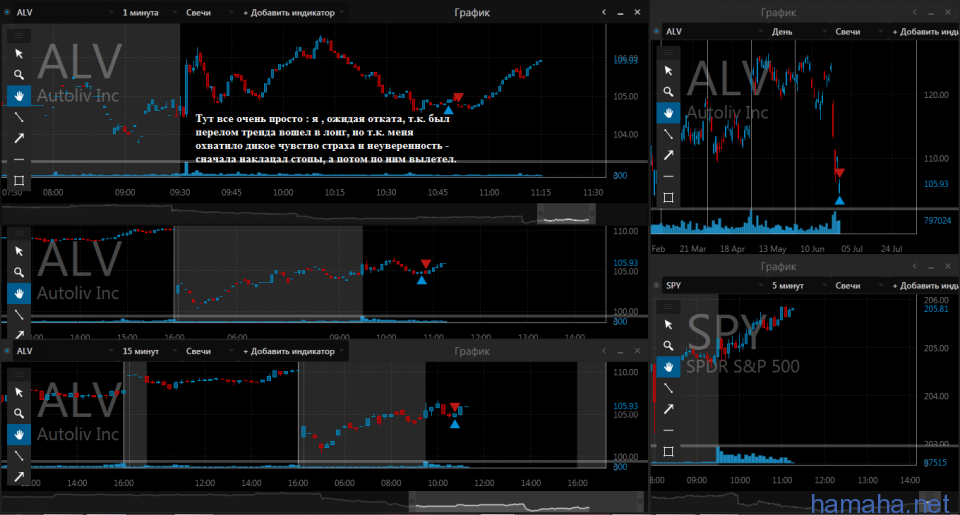
Task: Select the cursor tool in ALV 15-minute chart
Action: click(x=19, y=393)
